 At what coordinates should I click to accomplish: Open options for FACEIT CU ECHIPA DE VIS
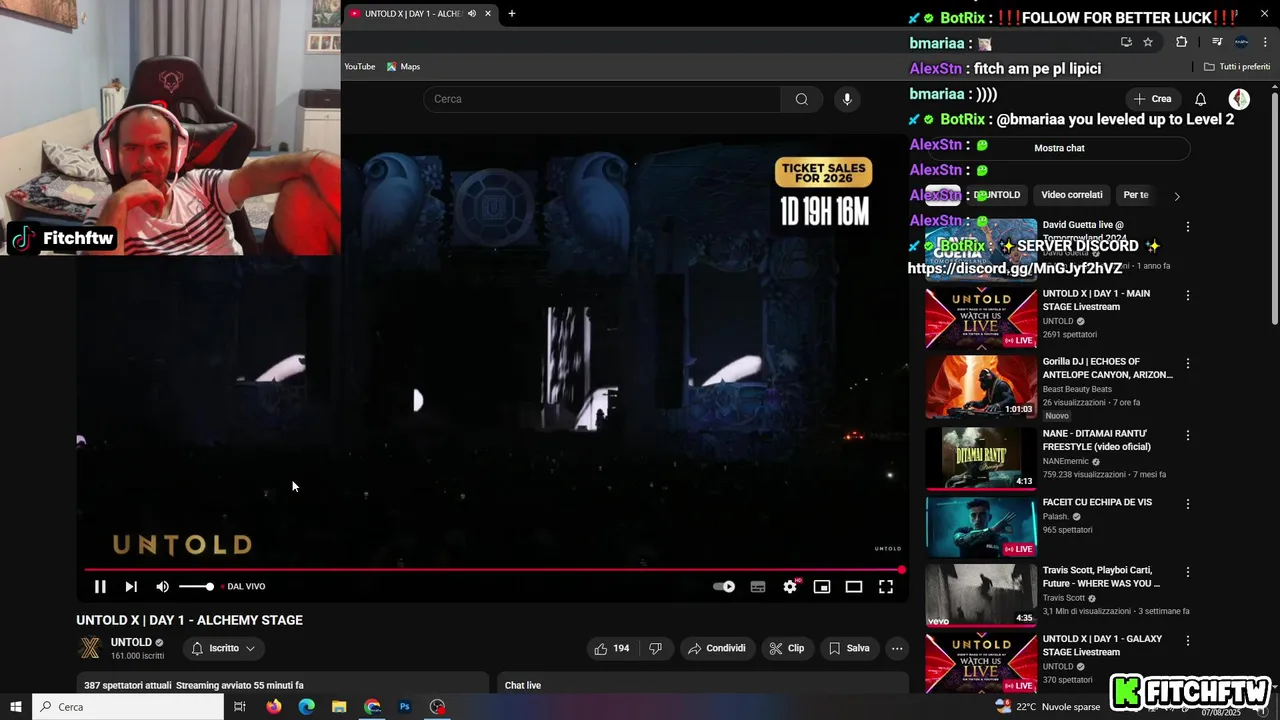1188,504
